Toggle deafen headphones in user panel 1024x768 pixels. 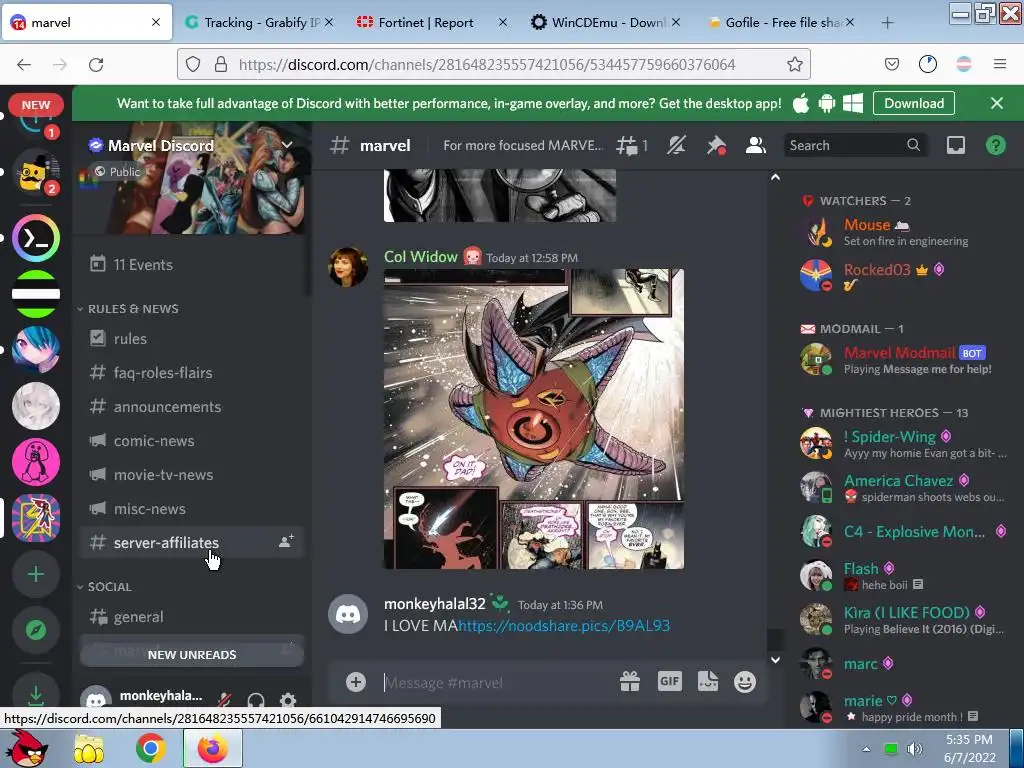pyautogui.click(x=256, y=700)
